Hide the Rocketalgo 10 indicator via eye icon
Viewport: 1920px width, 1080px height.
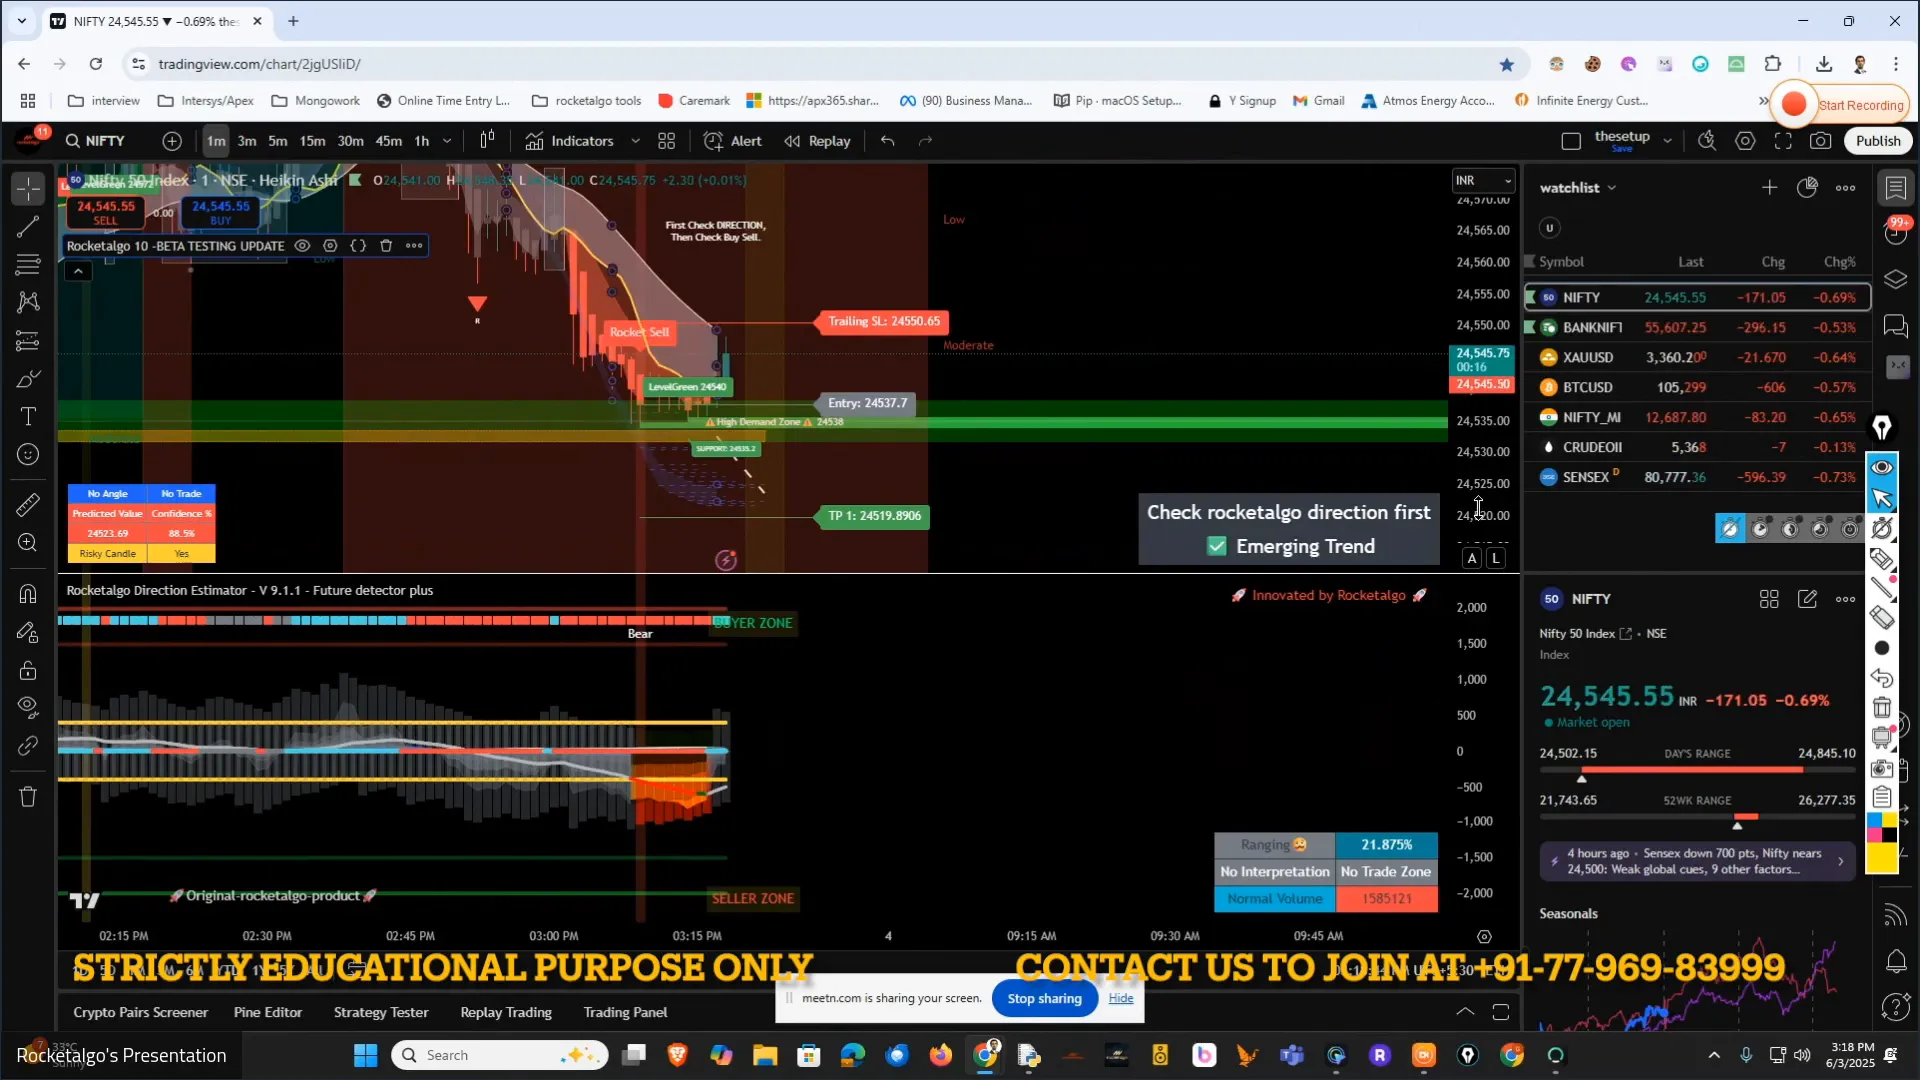point(302,246)
